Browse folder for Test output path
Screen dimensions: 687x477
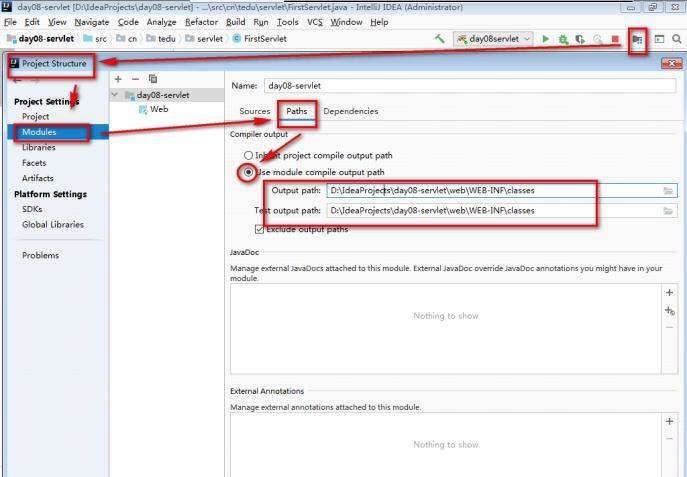pos(668,211)
